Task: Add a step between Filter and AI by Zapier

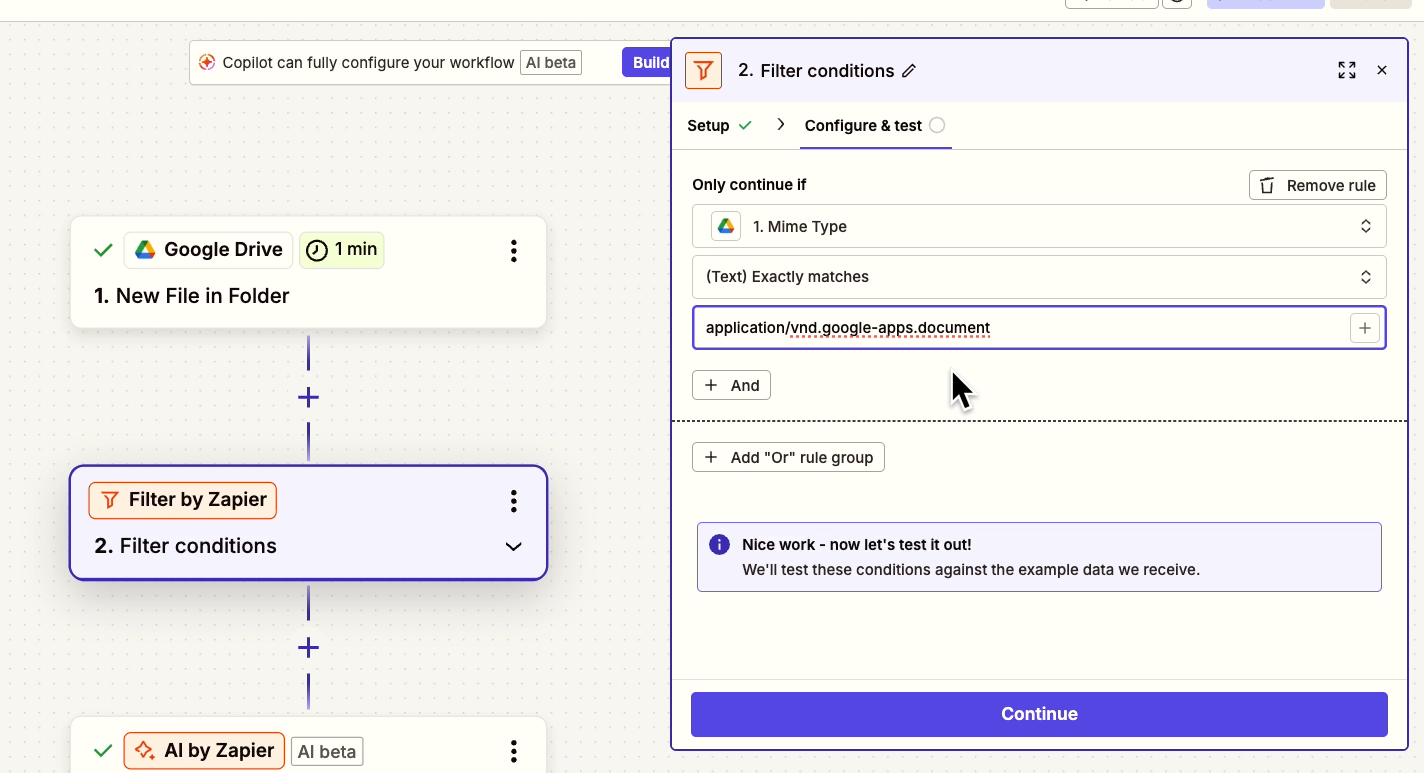Action: click(308, 648)
